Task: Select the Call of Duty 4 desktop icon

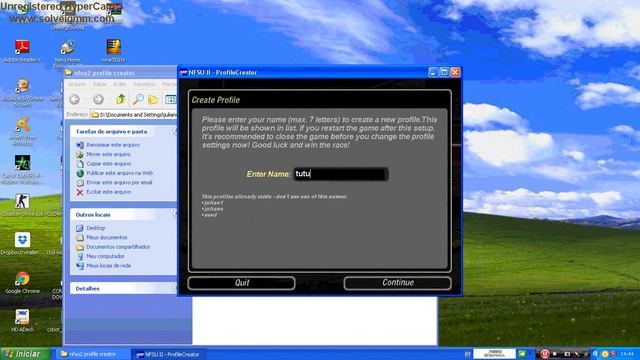Action: coord(22,169)
